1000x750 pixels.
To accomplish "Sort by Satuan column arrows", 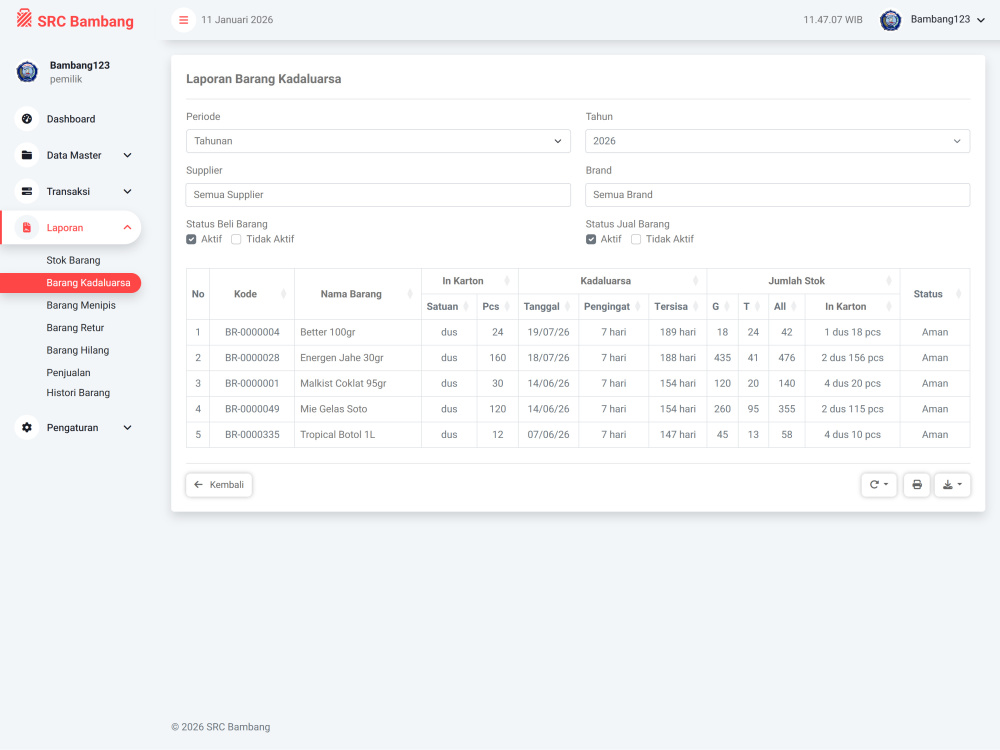I will (x=466, y=307).
